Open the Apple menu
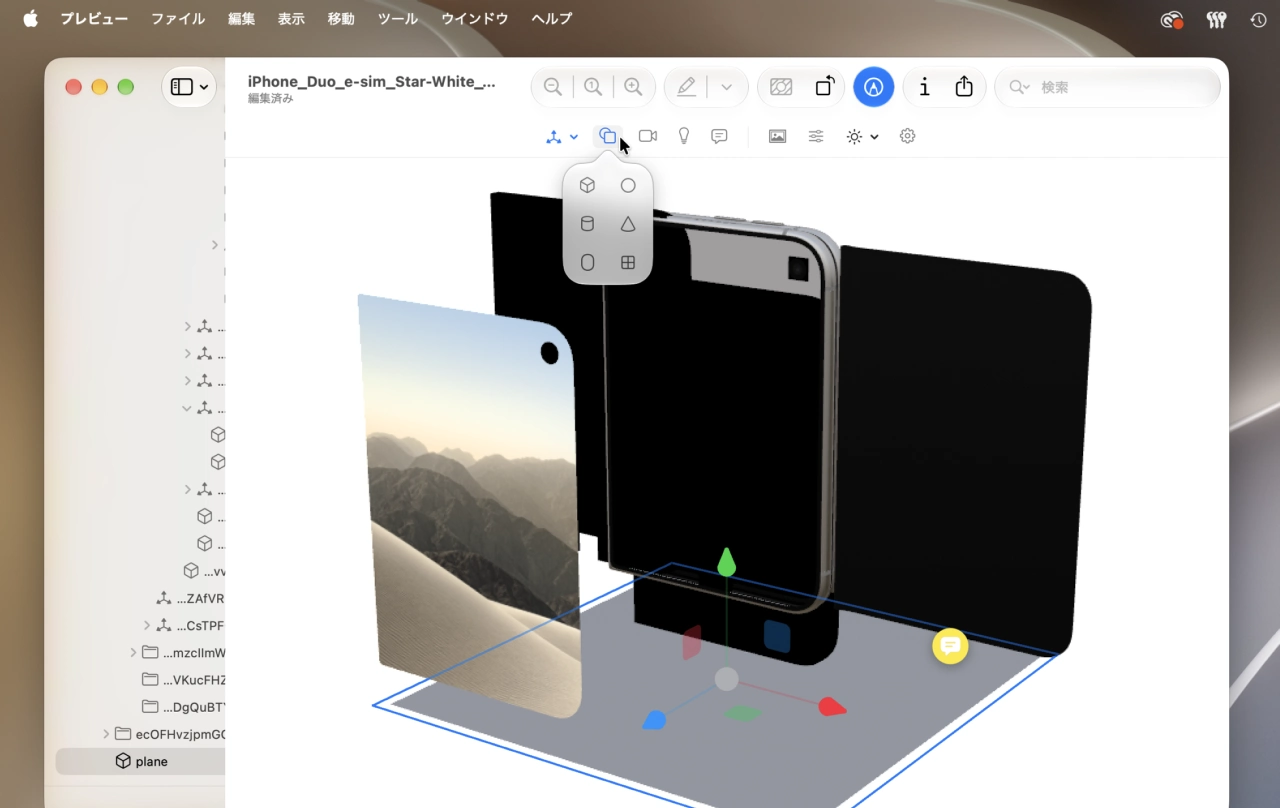The image size is (1280, 808). 30,19
